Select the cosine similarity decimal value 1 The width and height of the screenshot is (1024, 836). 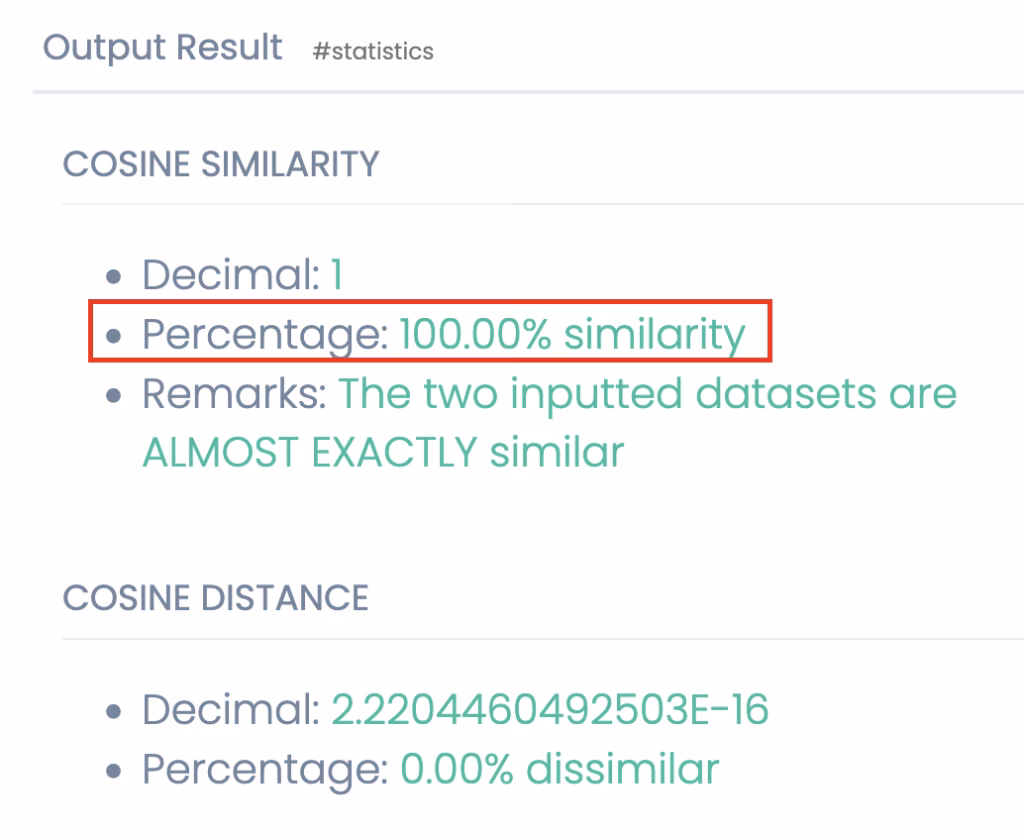coord(336,274)
